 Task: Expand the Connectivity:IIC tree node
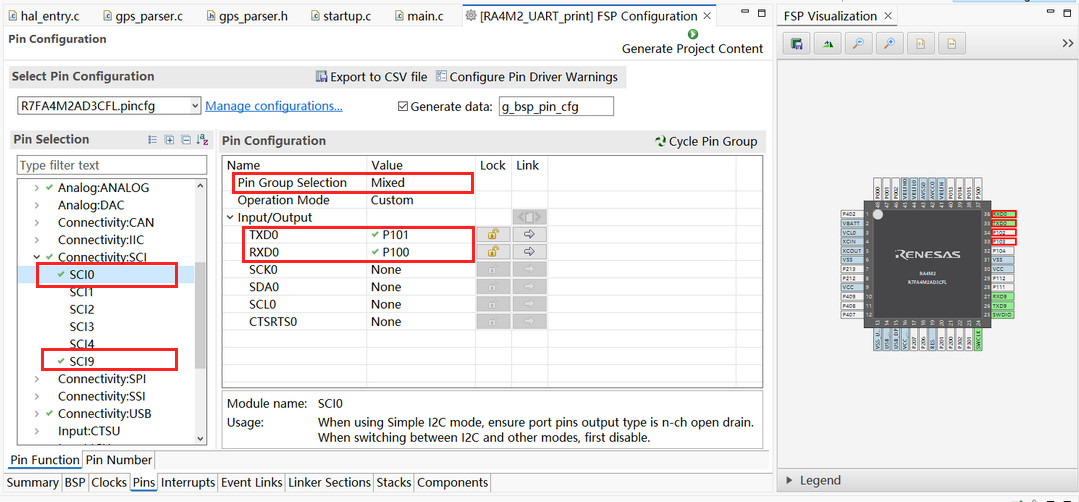click(x=36, y=240)
